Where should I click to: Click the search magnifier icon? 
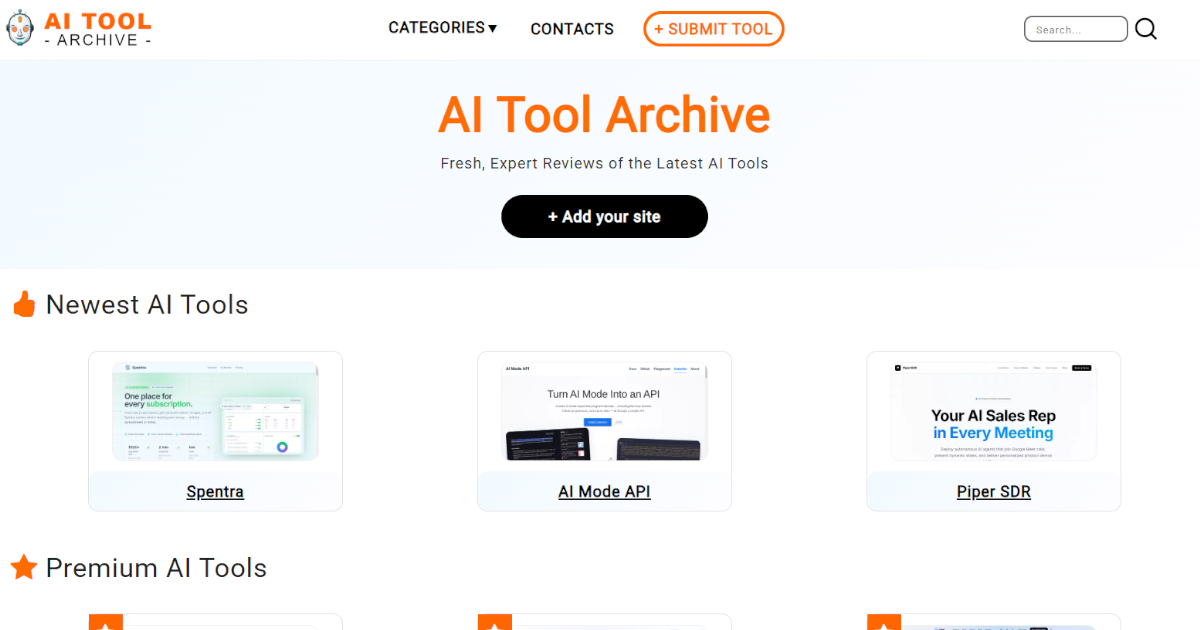(1145, 28)
